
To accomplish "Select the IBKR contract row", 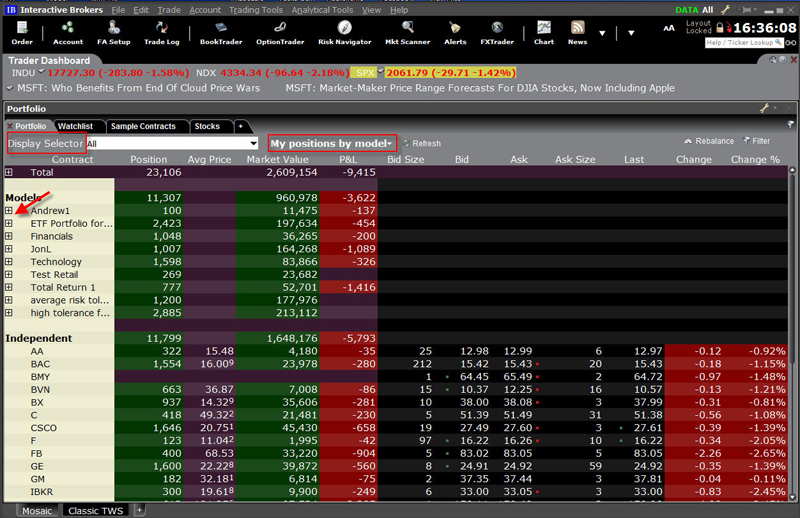I will pos(395,491).
